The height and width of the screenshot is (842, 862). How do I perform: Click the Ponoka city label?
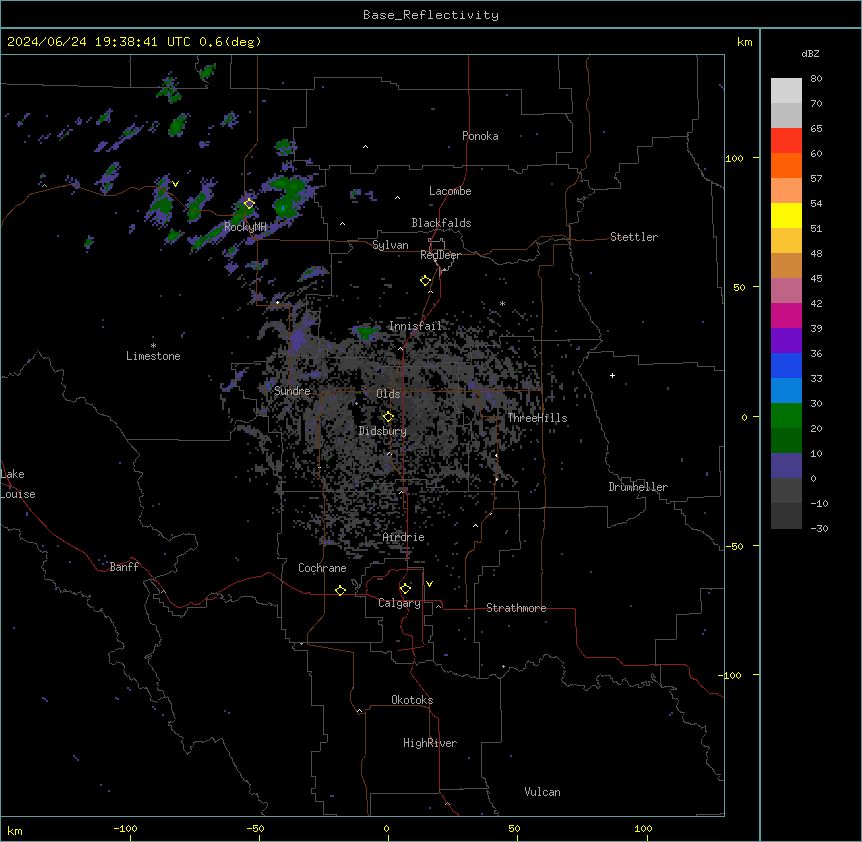click(480, 136)
